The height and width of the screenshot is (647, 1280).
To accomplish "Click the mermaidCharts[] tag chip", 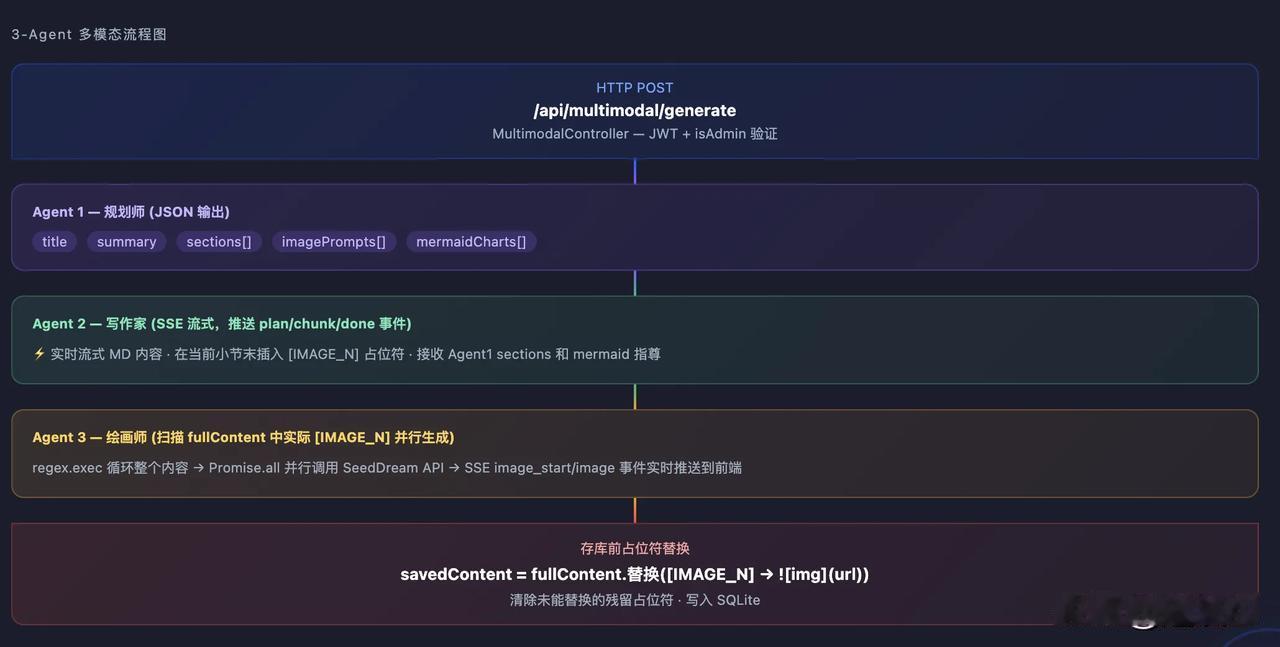I will click(x=471, y=242).
